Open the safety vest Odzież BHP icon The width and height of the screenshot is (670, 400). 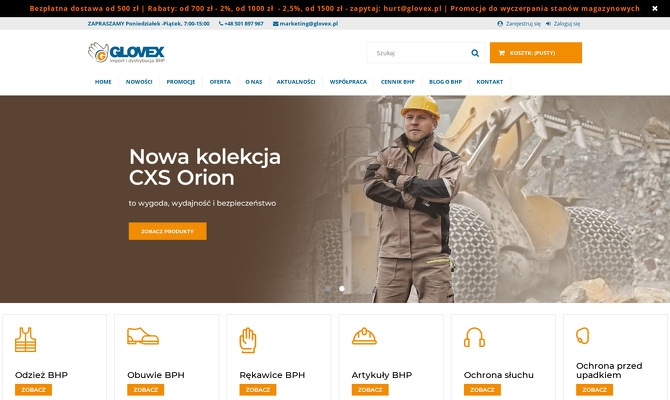click(x=26, y=340)
